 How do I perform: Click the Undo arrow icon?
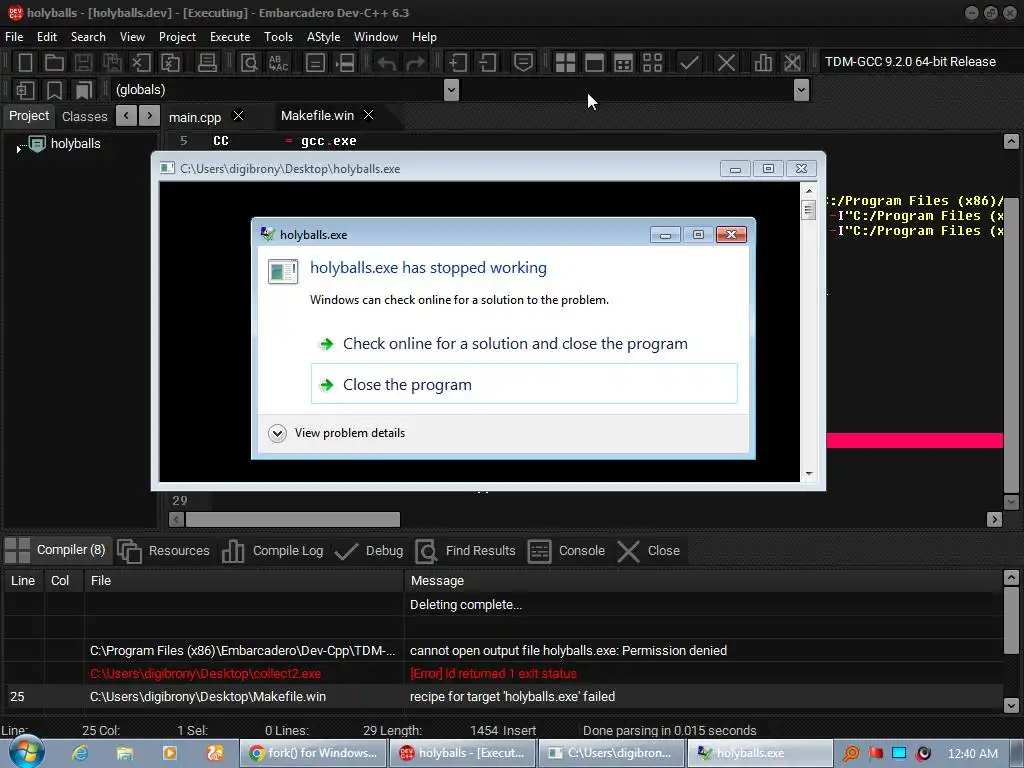point(387,63)
